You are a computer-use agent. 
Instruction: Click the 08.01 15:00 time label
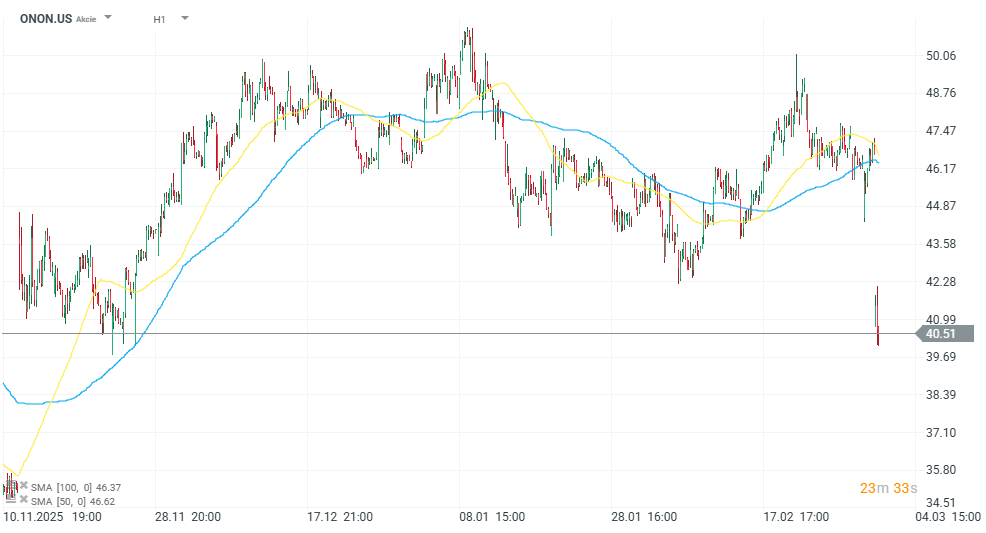tap(492, 517)
